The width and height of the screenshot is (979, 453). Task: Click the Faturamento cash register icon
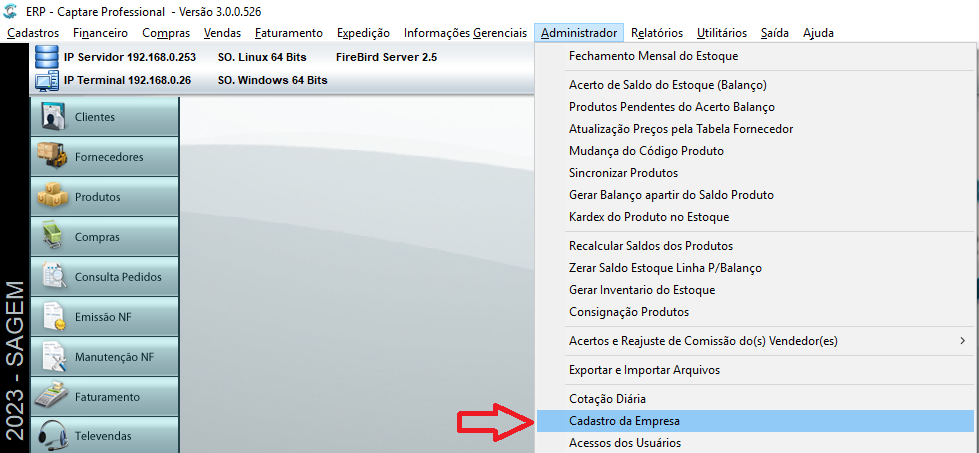(52, 397)
